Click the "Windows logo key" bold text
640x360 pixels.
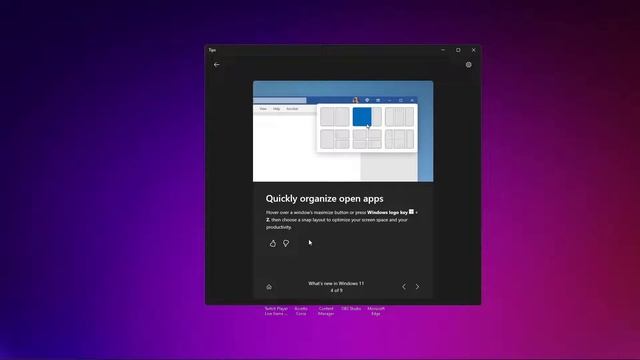point(387,212)
